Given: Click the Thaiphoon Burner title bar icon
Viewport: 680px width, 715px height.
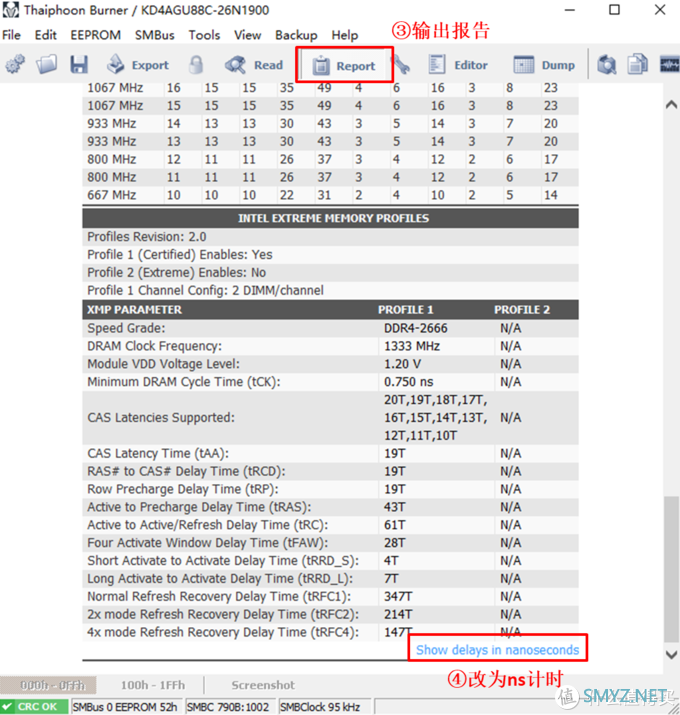Looking at the screenshot, I should (10, 10).
